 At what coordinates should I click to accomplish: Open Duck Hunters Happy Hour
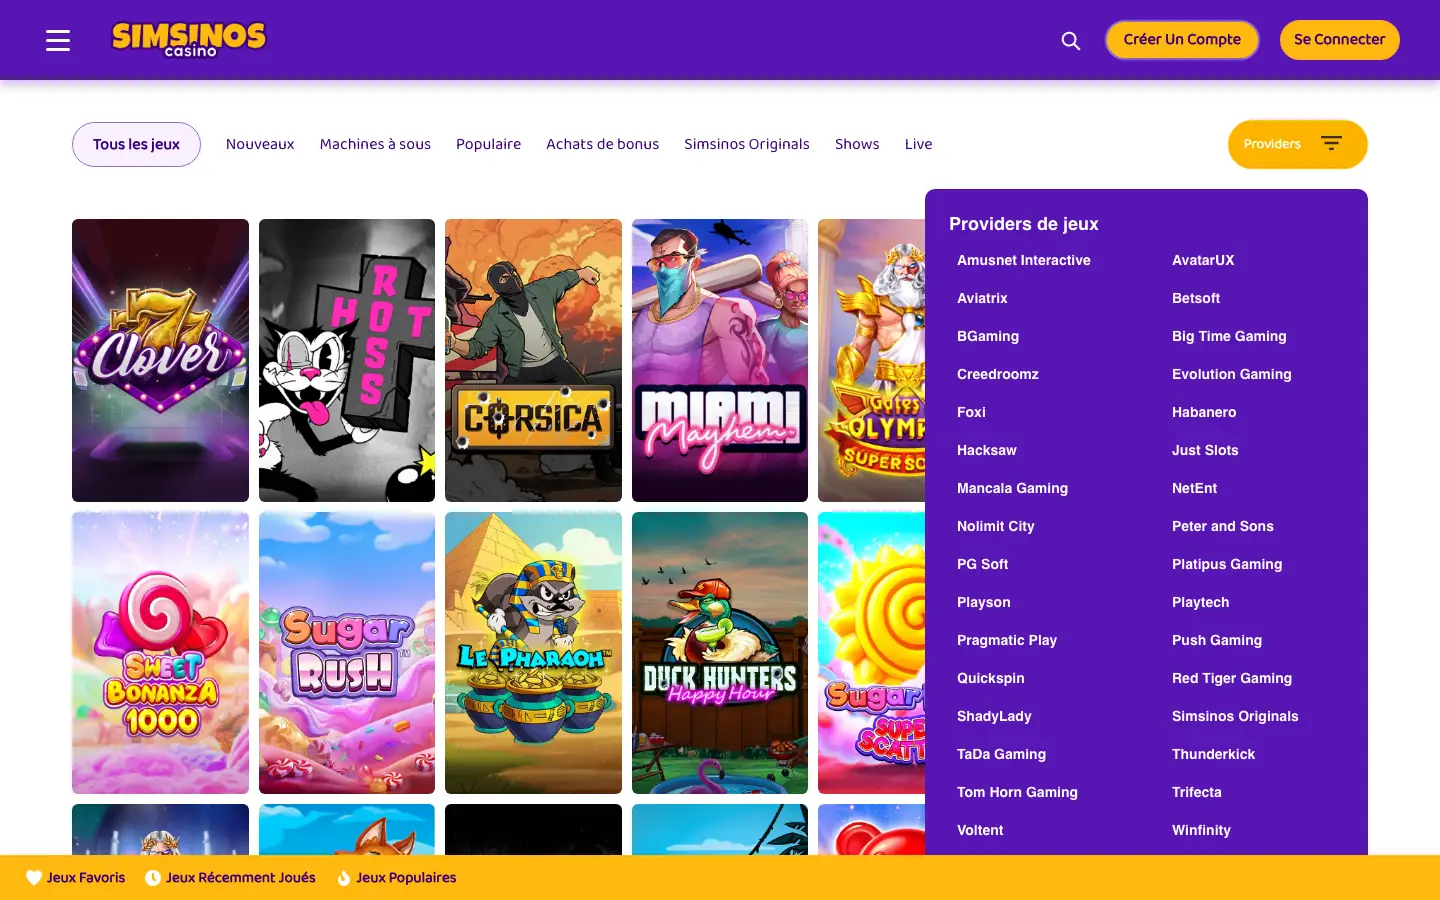720,653
